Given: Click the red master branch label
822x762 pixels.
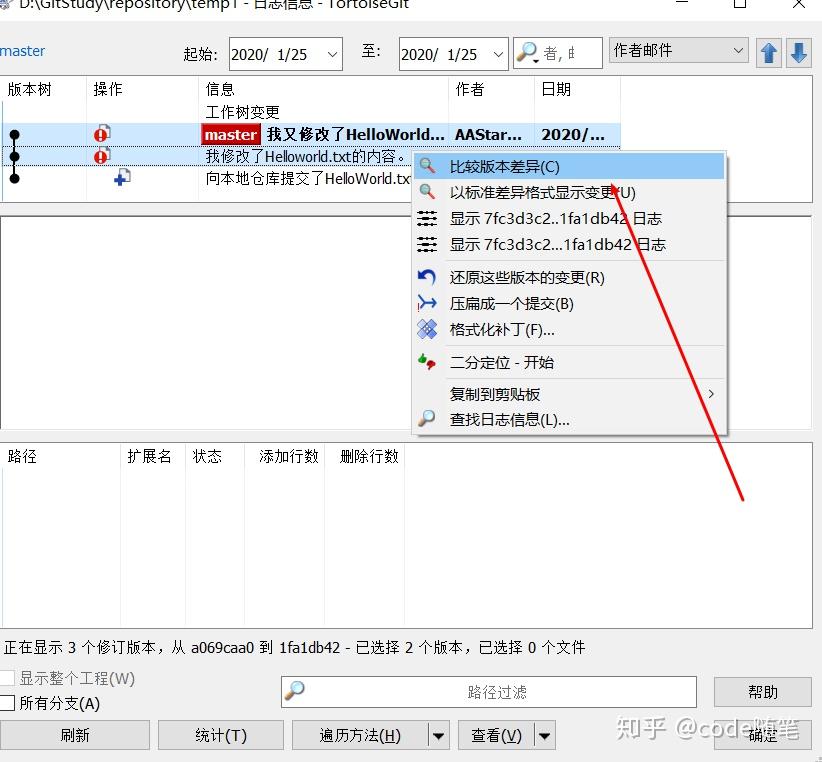Looking at the screenshot, I should [x=231, y=135].
